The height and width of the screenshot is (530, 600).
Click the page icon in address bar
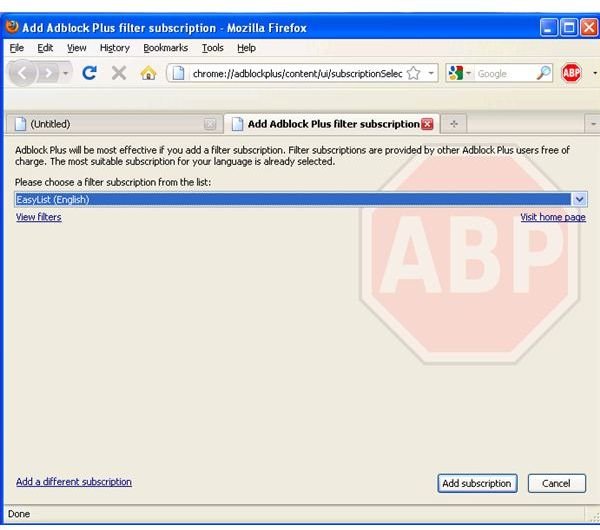pos(178,73)
